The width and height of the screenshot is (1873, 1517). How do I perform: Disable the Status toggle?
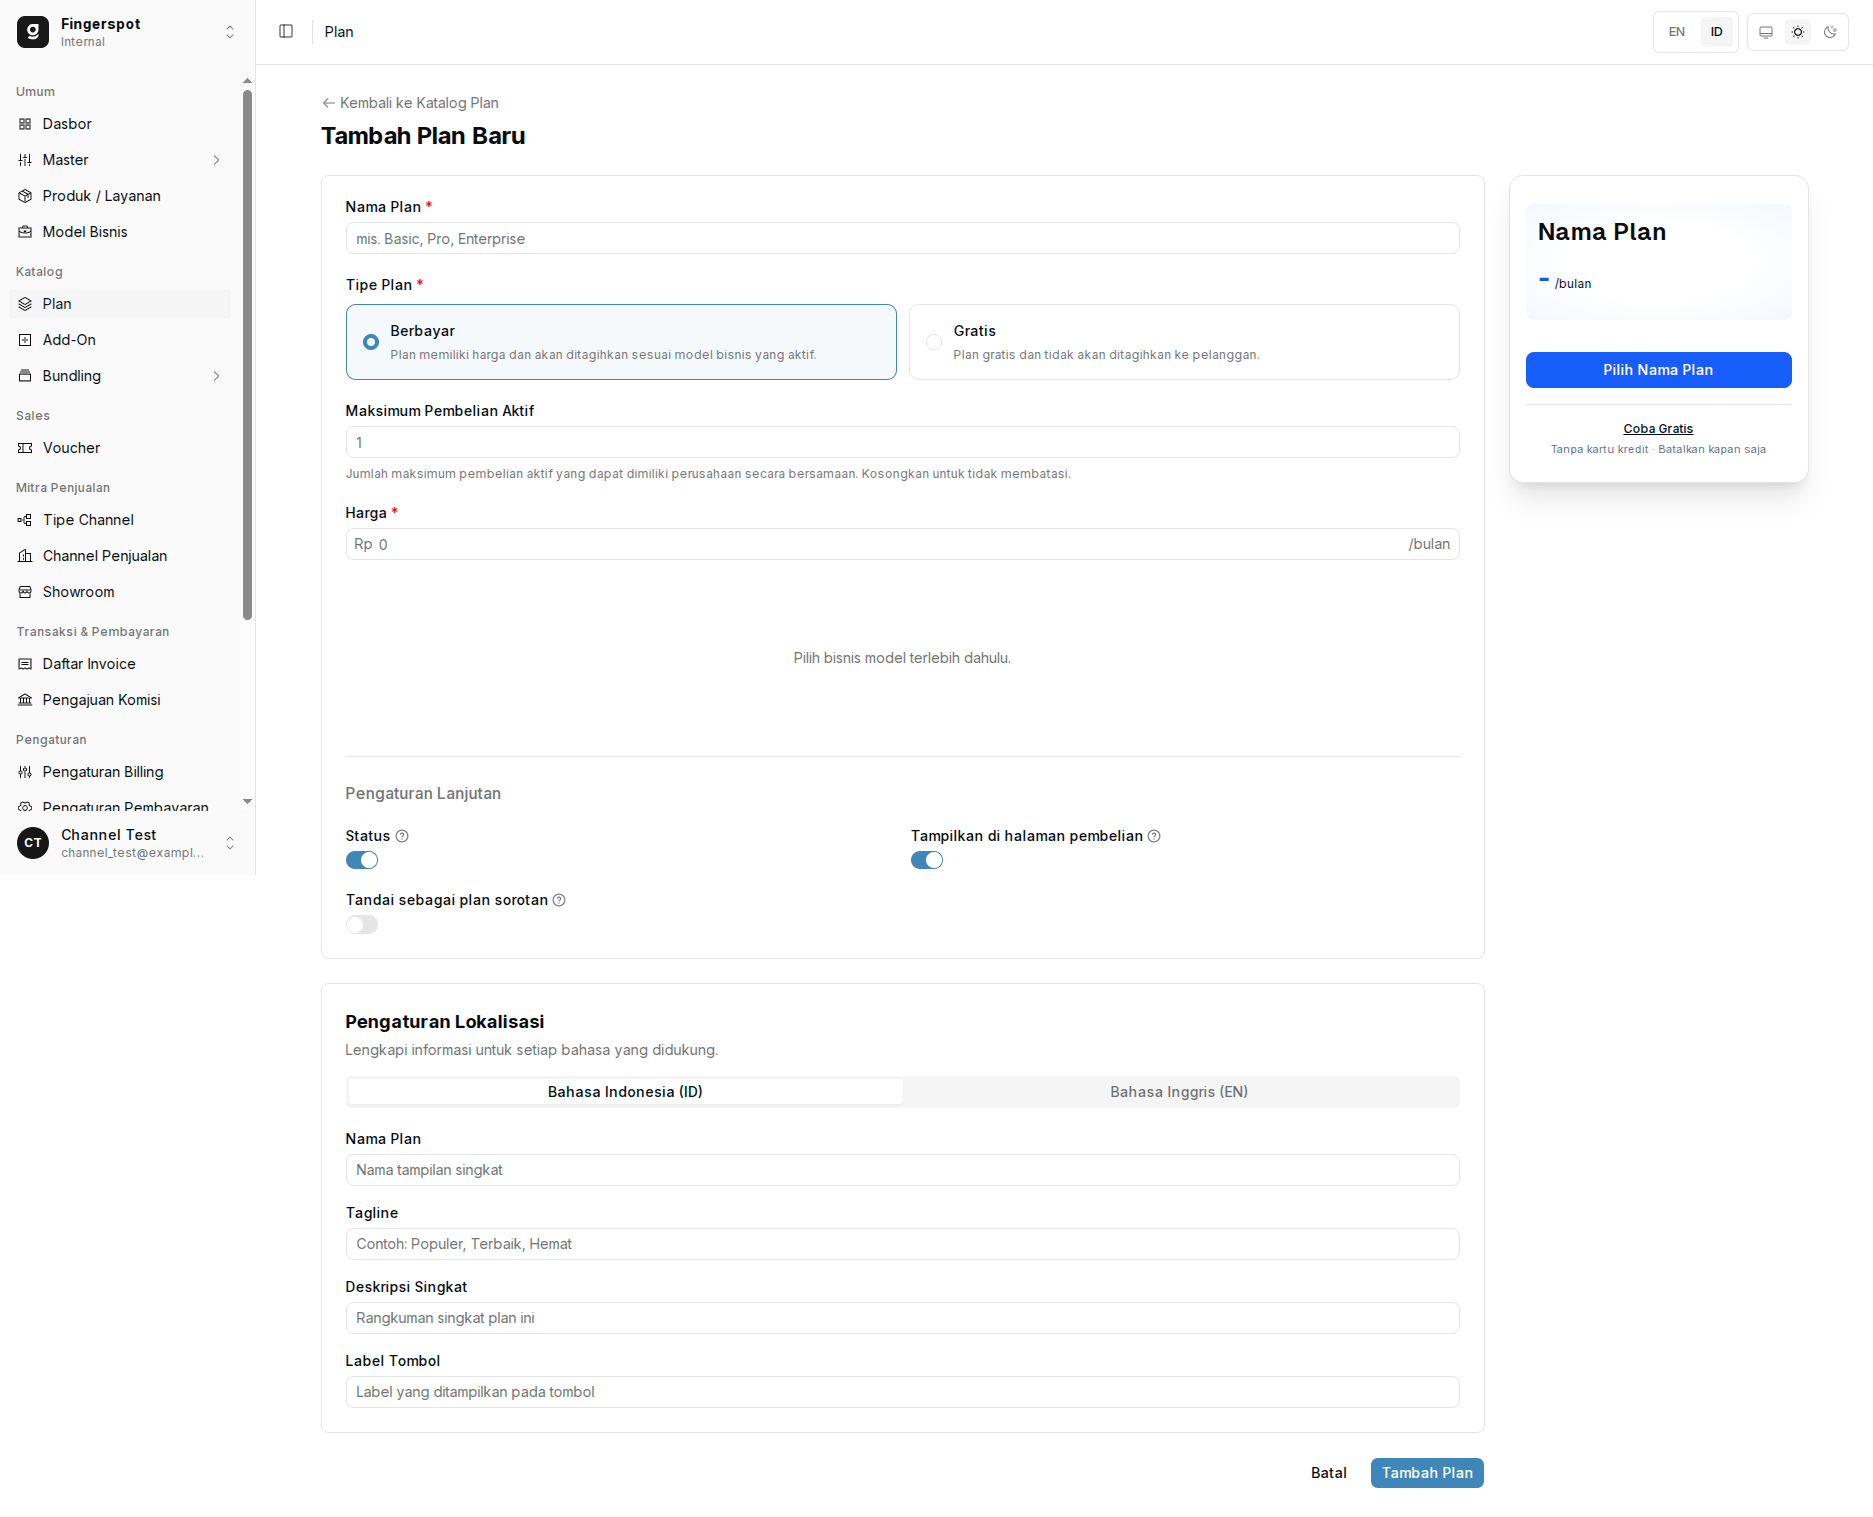coord(362,860)
